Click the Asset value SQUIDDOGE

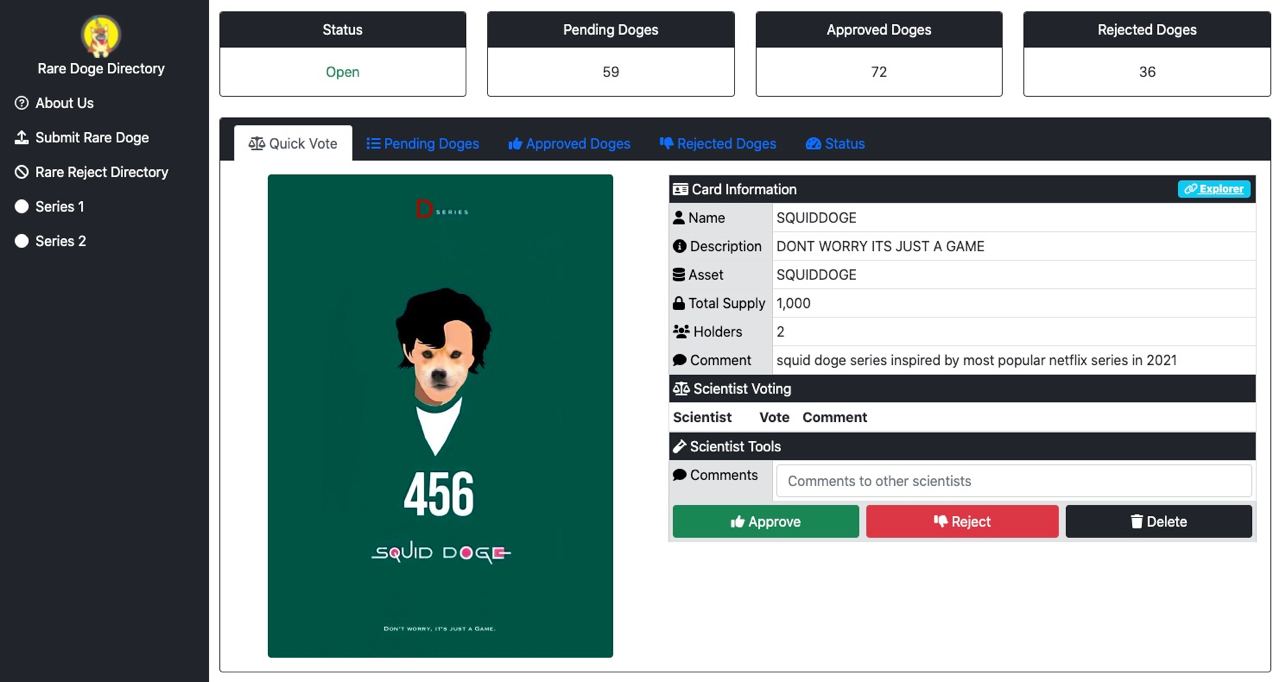click(816, 274)
